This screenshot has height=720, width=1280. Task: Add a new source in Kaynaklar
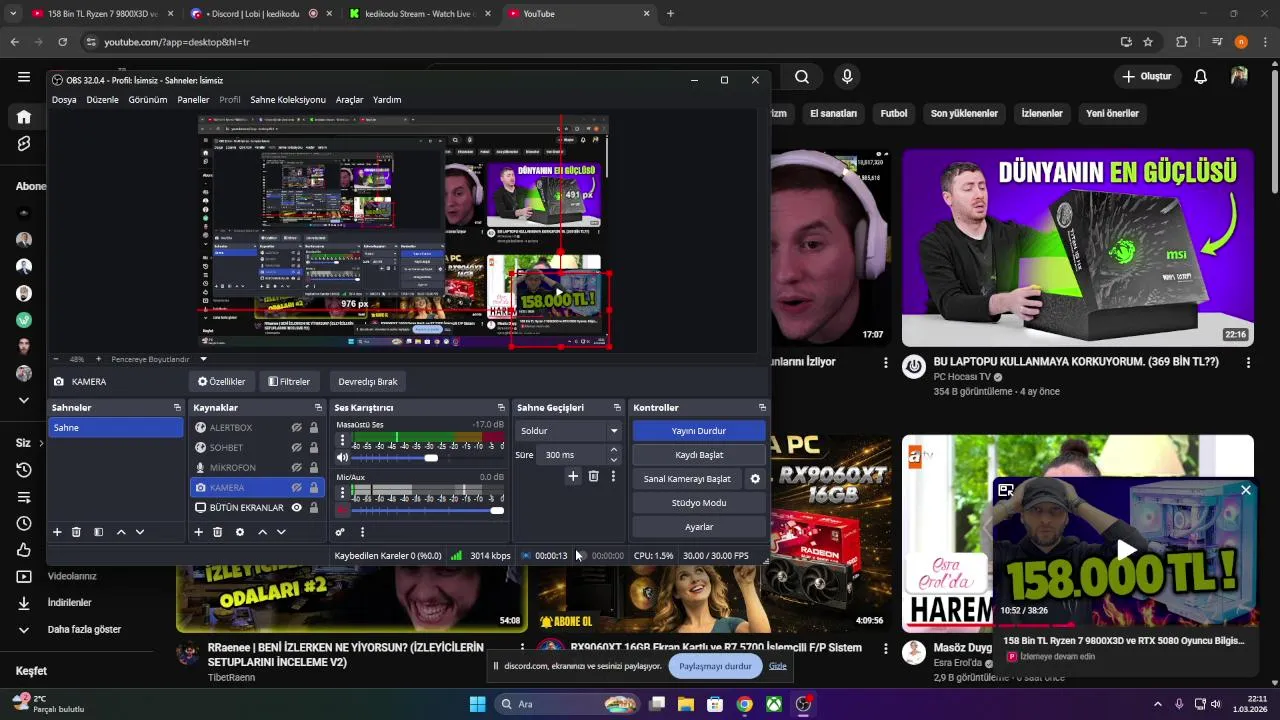tap(198, 532)
